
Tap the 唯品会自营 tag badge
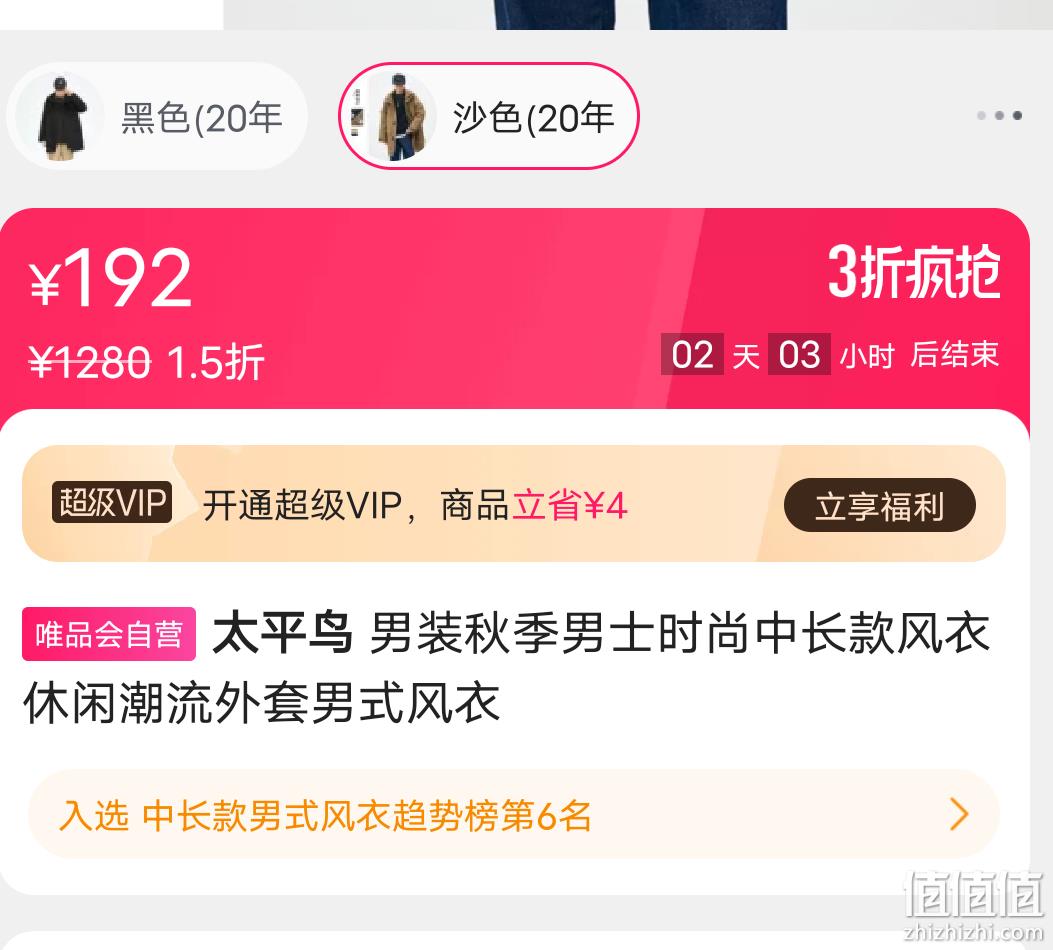pos(109,634)
